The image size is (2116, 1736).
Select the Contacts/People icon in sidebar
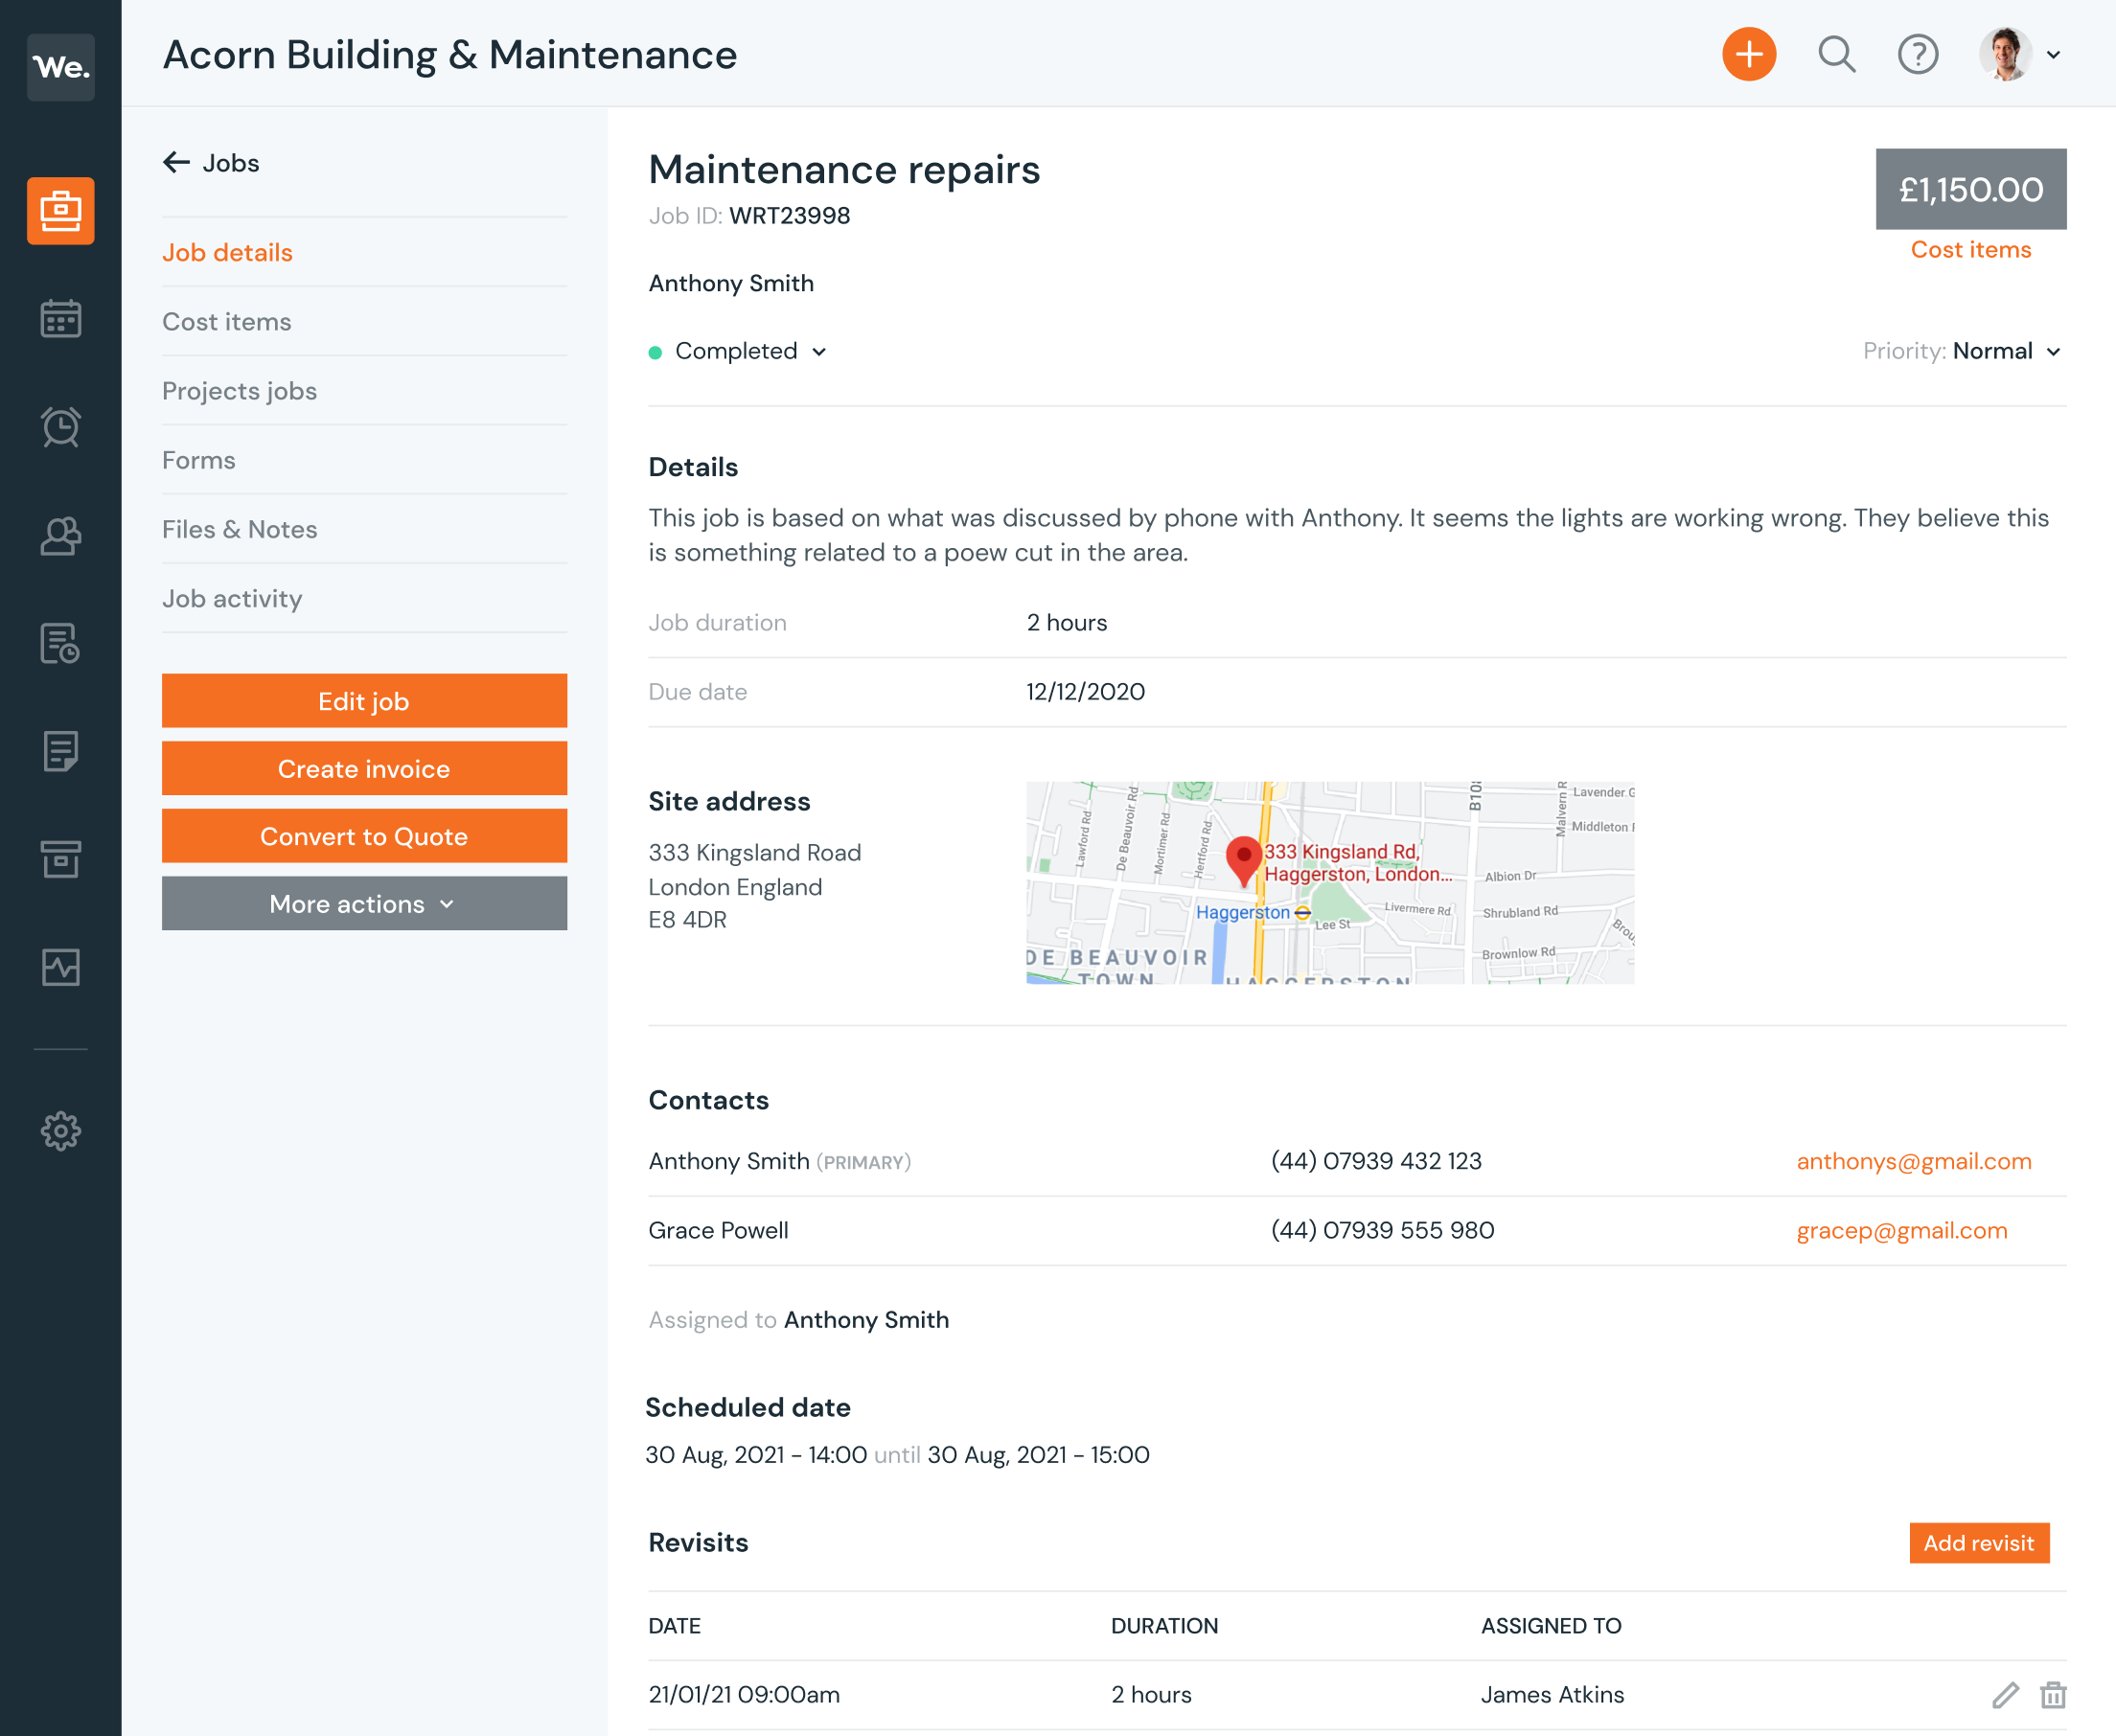pyautogui.click(x=59, y=535)
